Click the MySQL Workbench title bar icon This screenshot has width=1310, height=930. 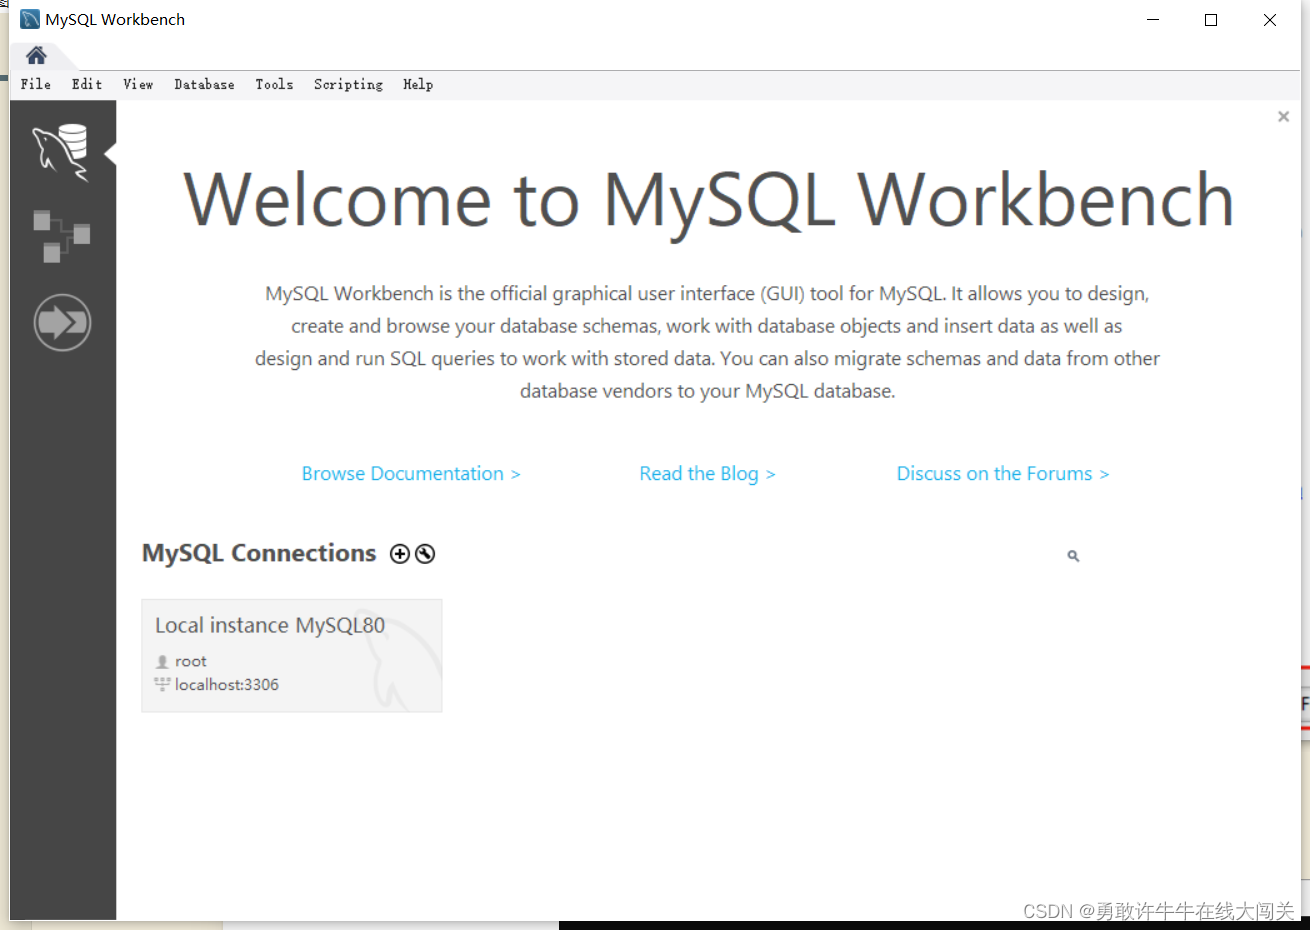(x=30, y=19)
